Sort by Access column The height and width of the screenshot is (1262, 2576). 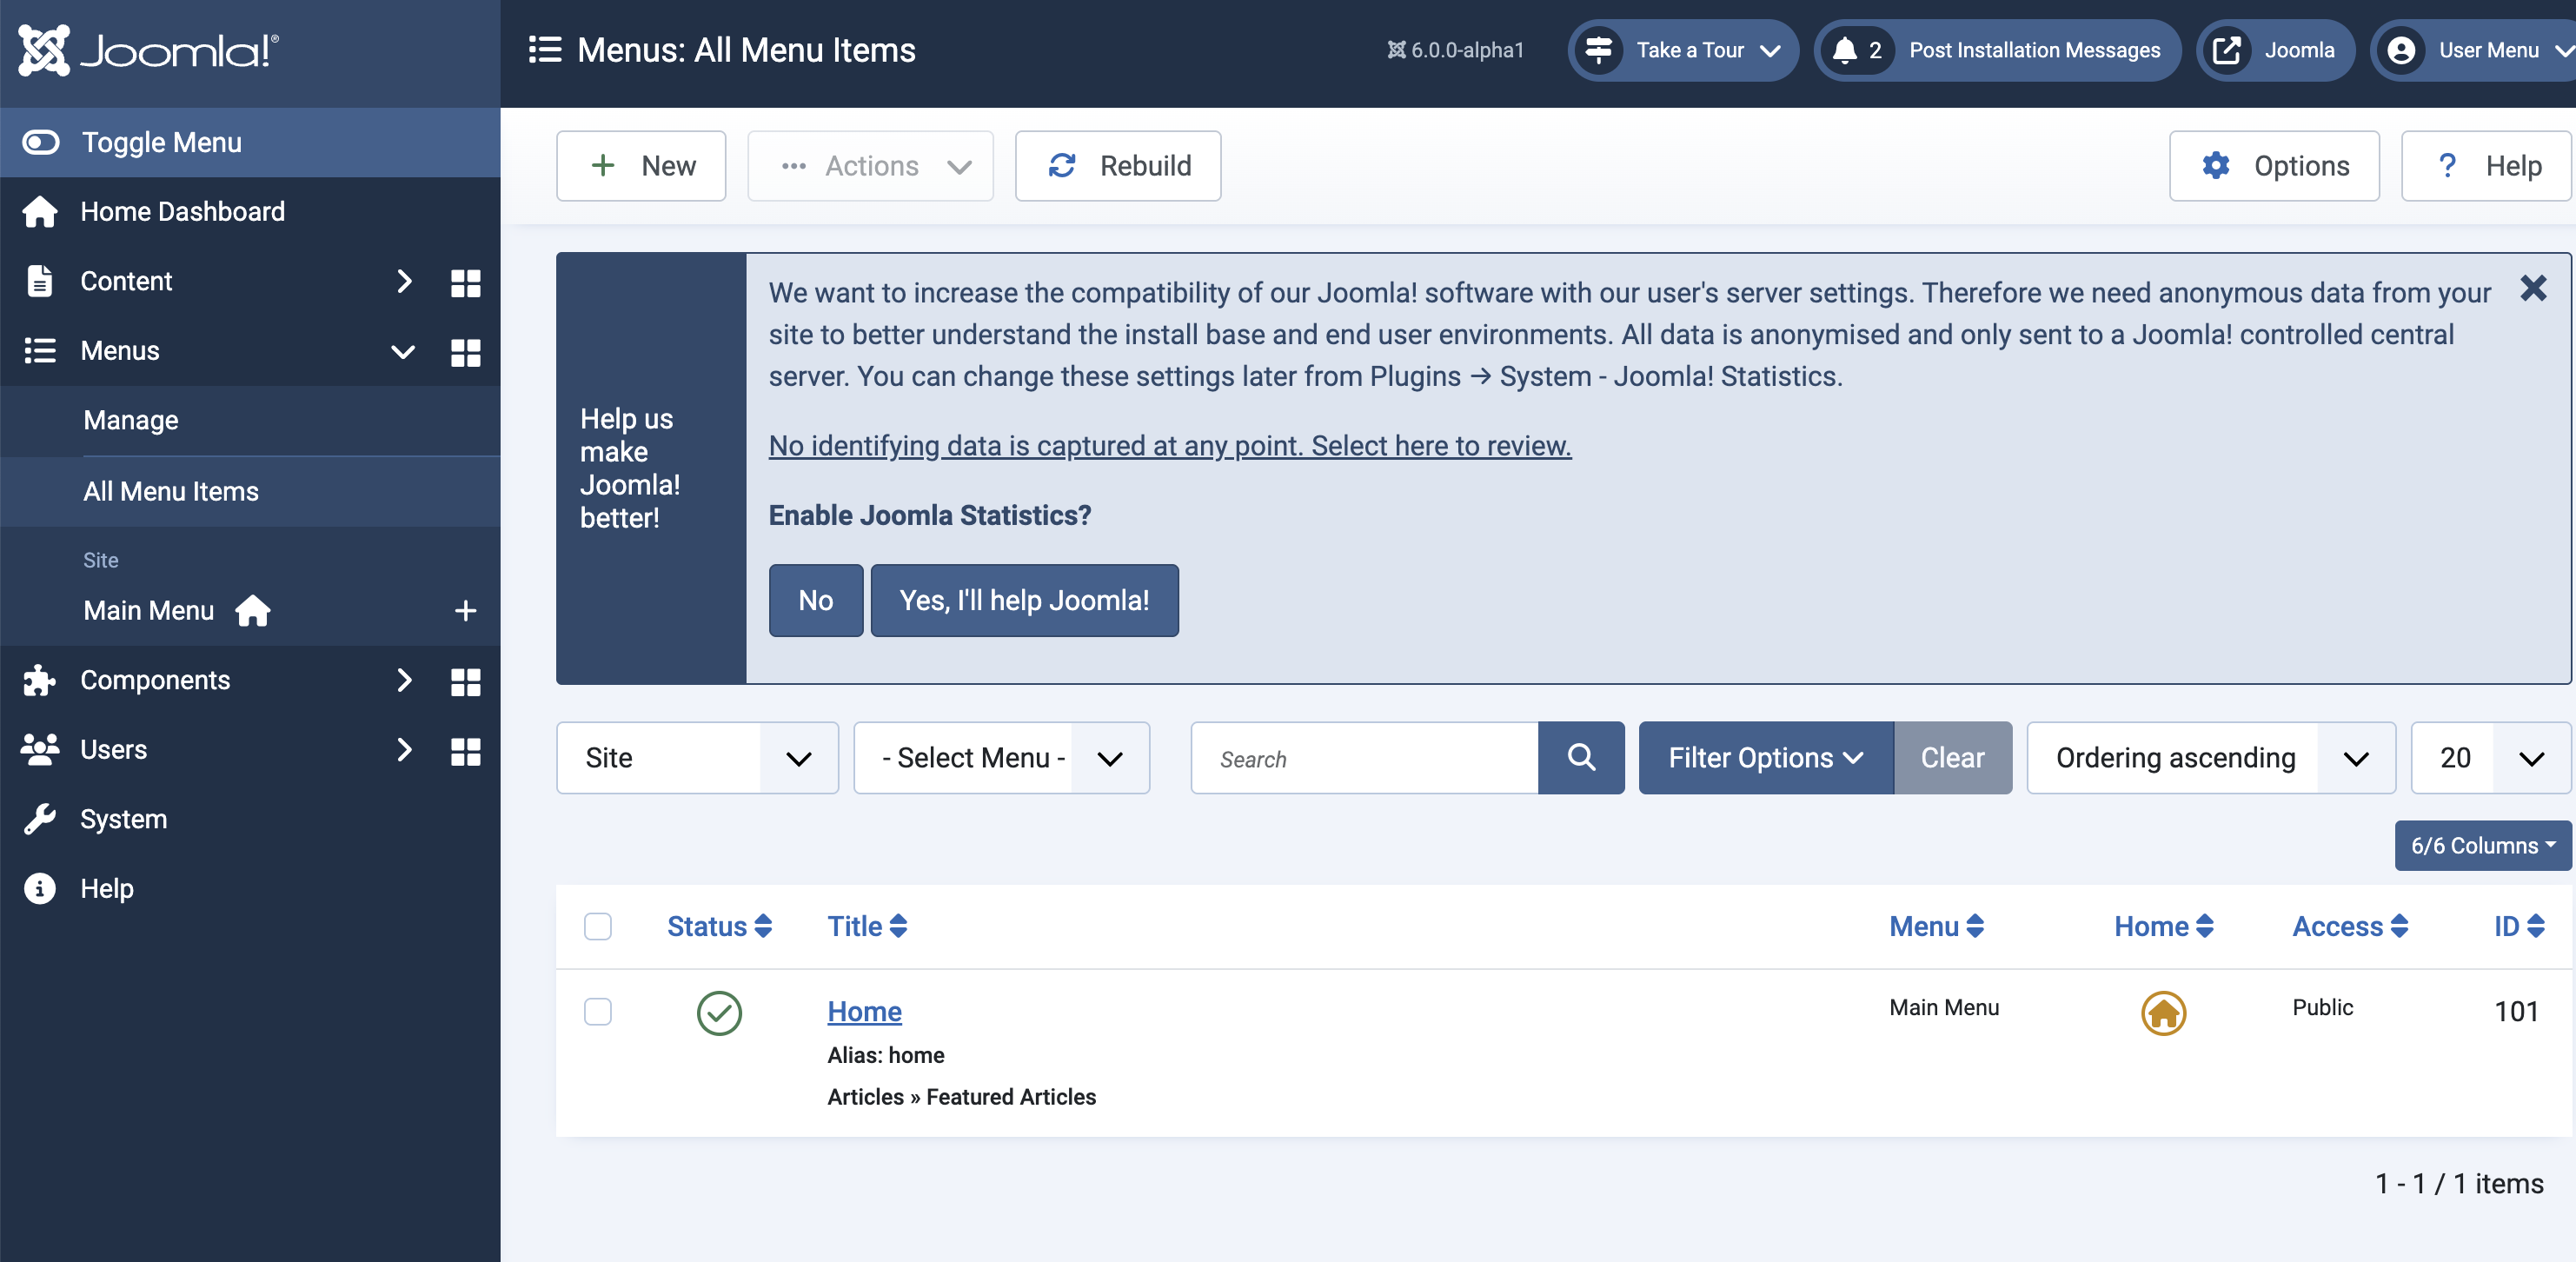2350,926
